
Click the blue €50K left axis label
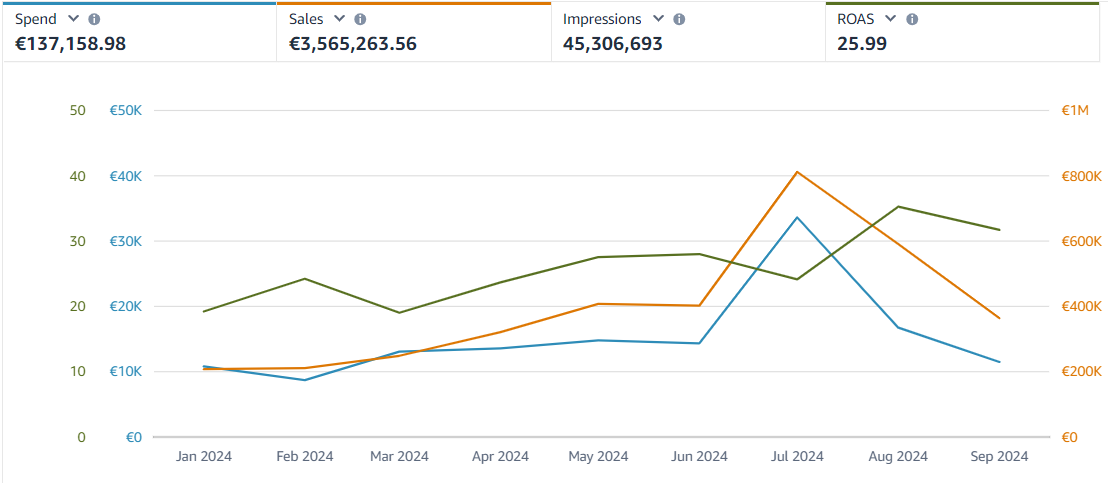click(126, 111)
